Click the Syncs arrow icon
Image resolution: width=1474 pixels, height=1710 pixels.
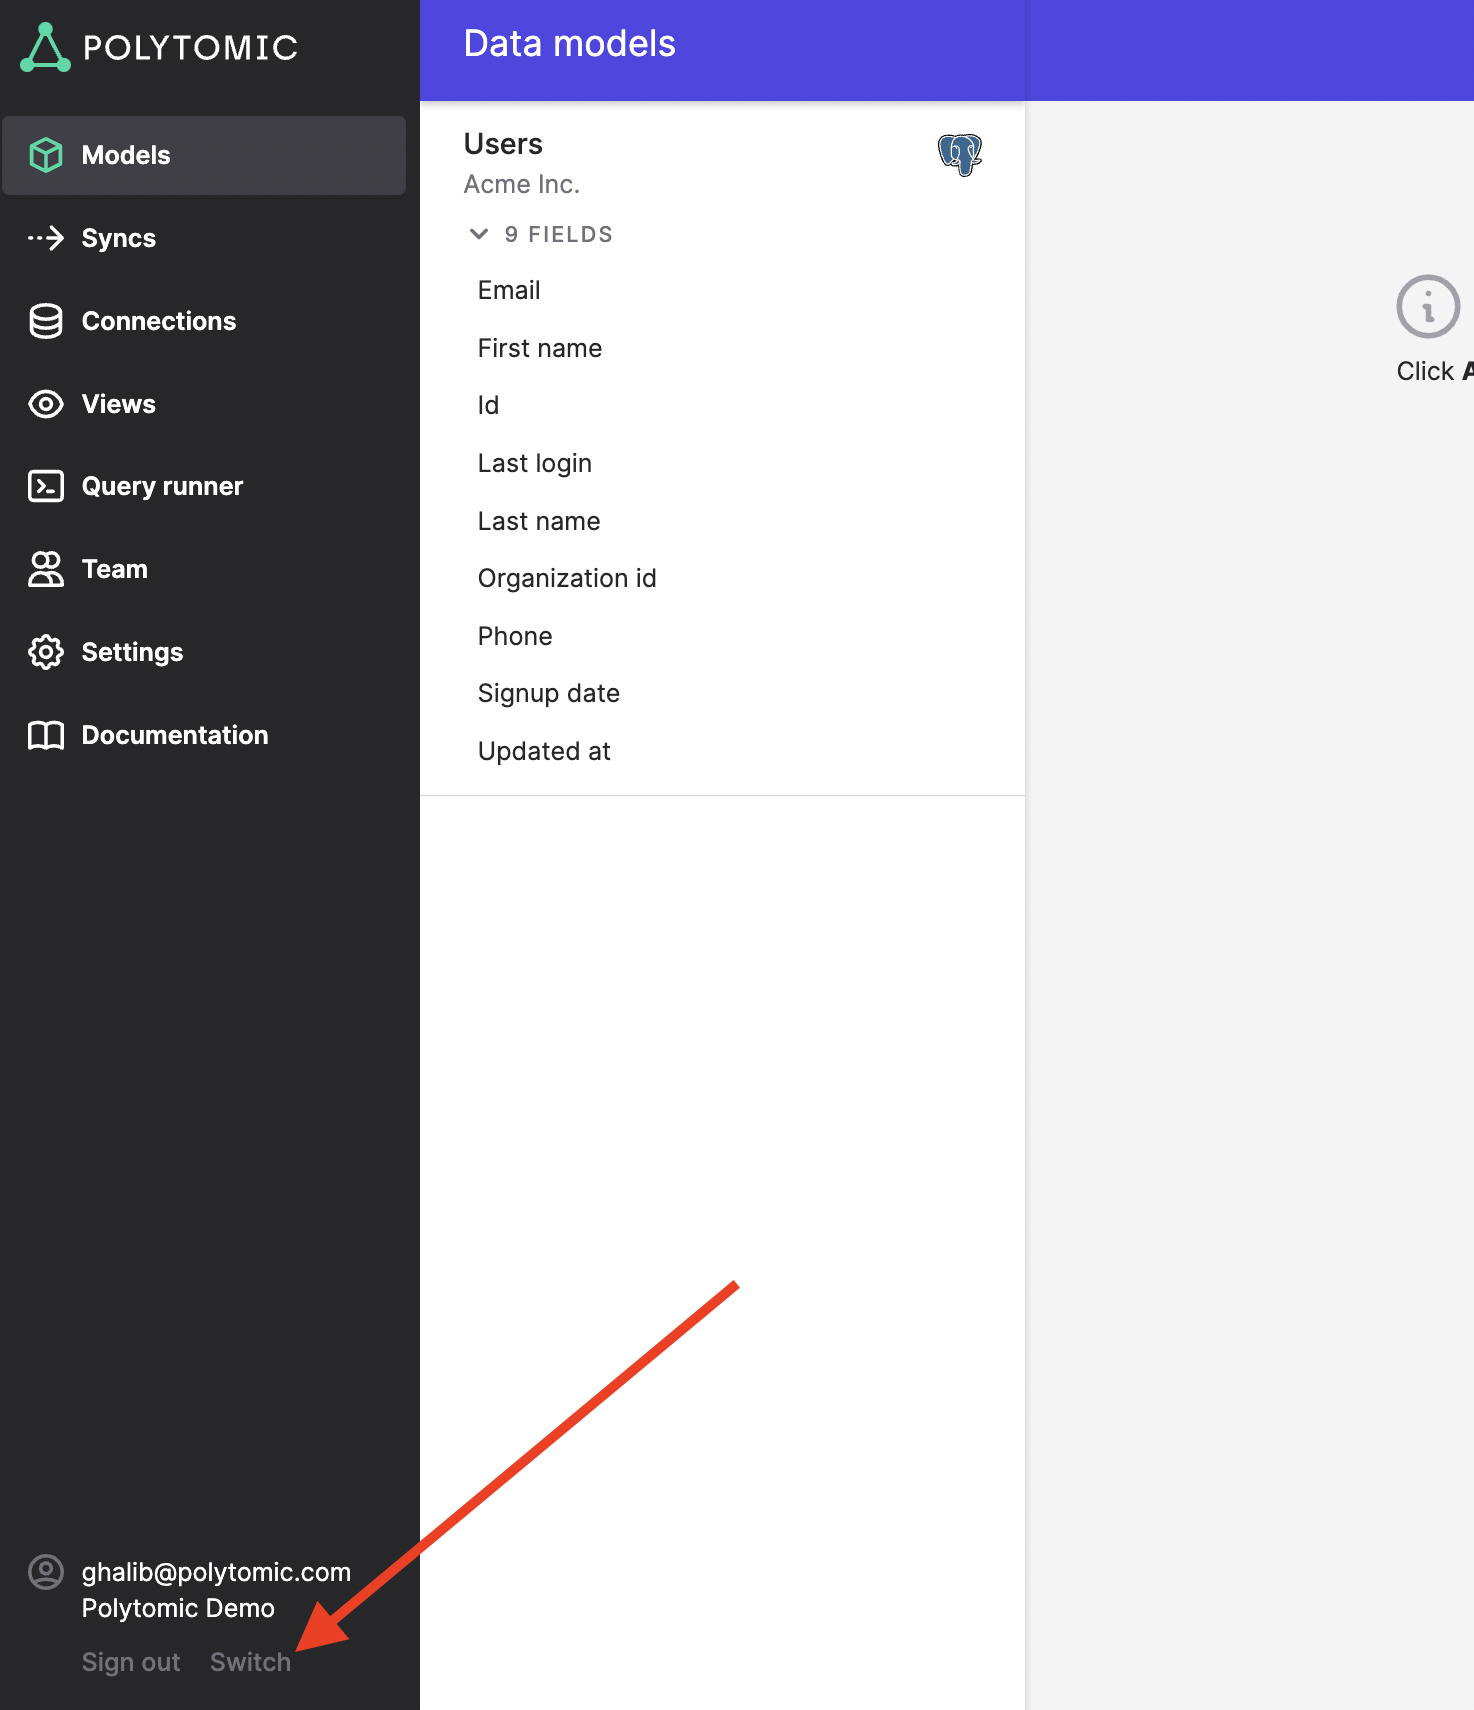point(46,238)
